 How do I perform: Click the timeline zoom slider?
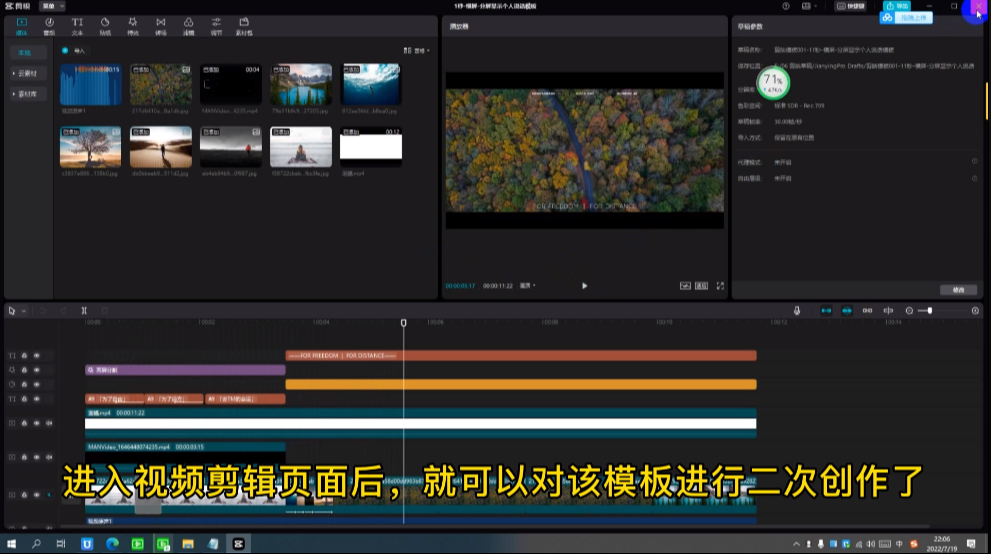coord(930,310)
